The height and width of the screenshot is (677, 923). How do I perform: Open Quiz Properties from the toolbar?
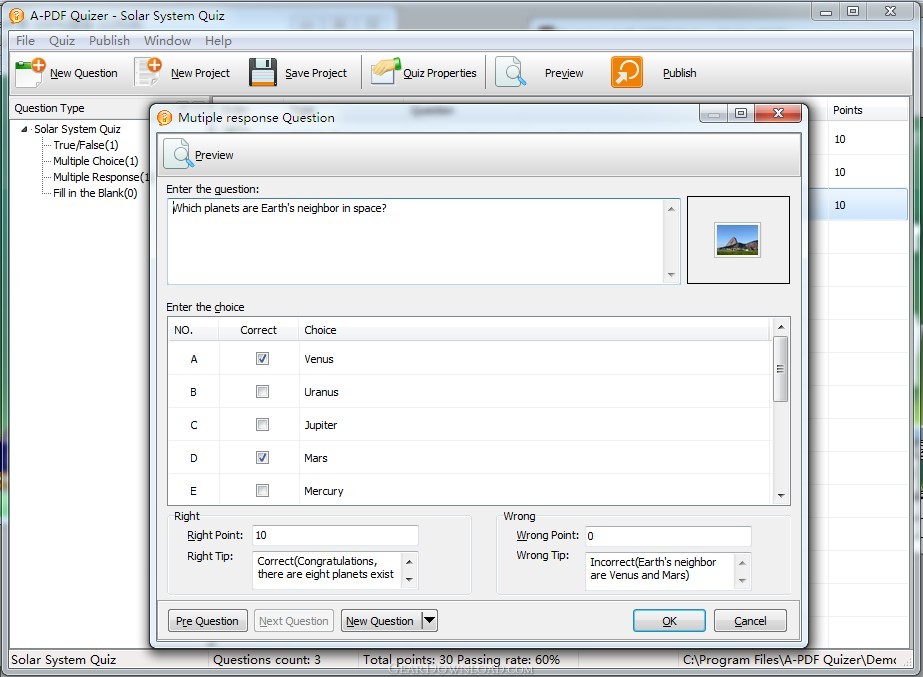pyautogui.click(x=424, y=73)
